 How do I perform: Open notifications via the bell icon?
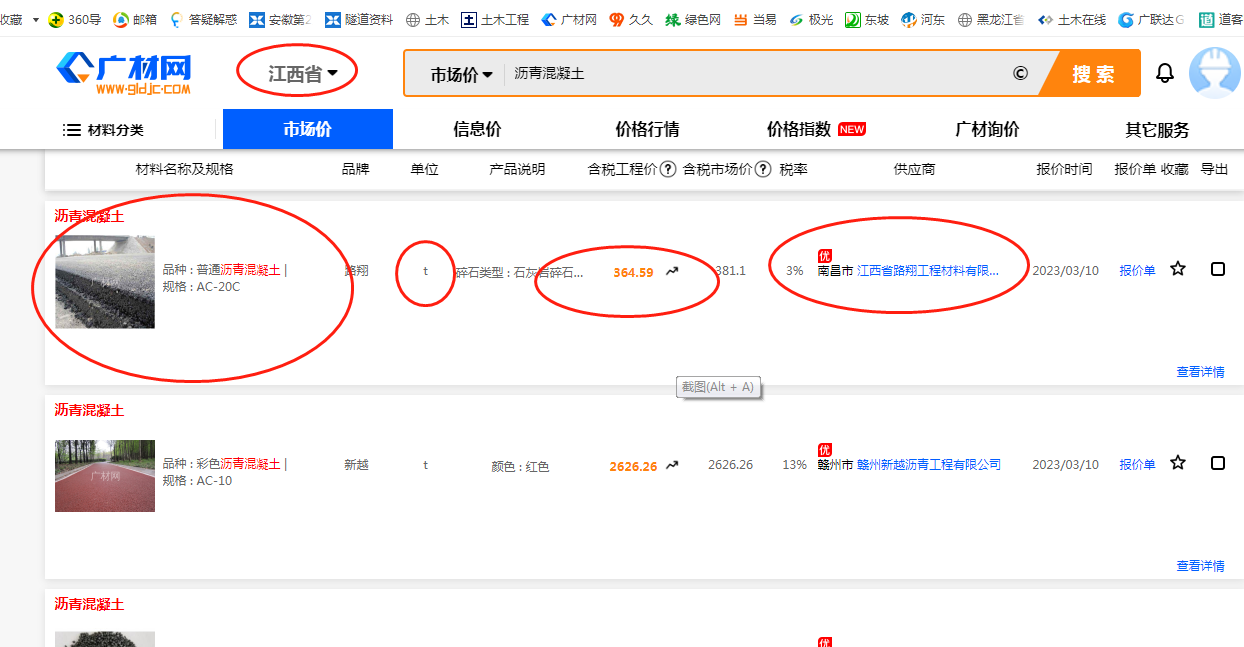coord(1164,73)
